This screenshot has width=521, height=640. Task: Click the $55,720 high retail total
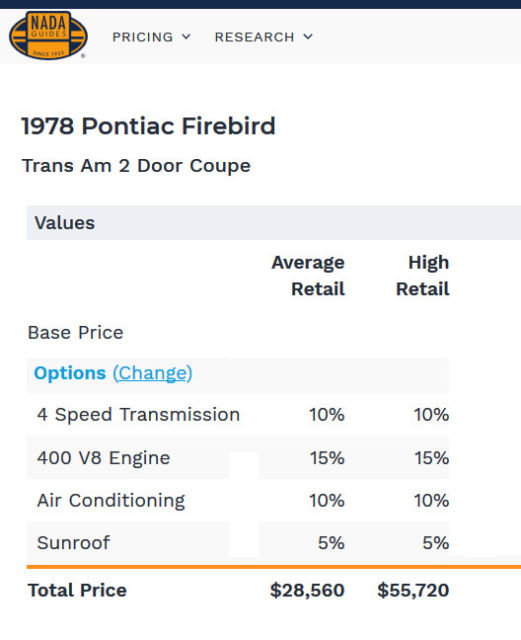click(413, 591)
